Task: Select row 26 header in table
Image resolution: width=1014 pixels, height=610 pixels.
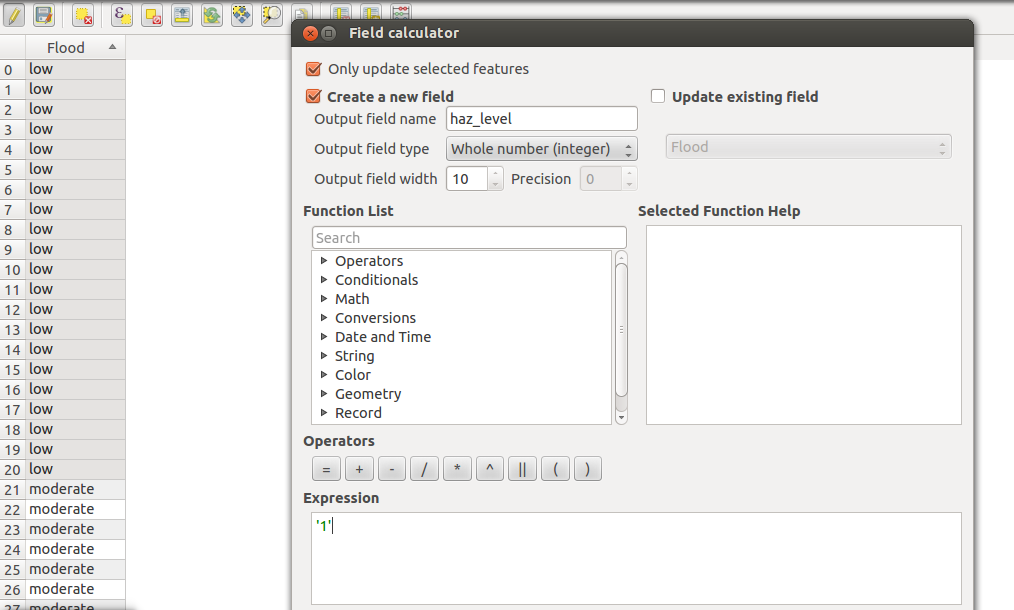Action: click(x=13, y=589)
